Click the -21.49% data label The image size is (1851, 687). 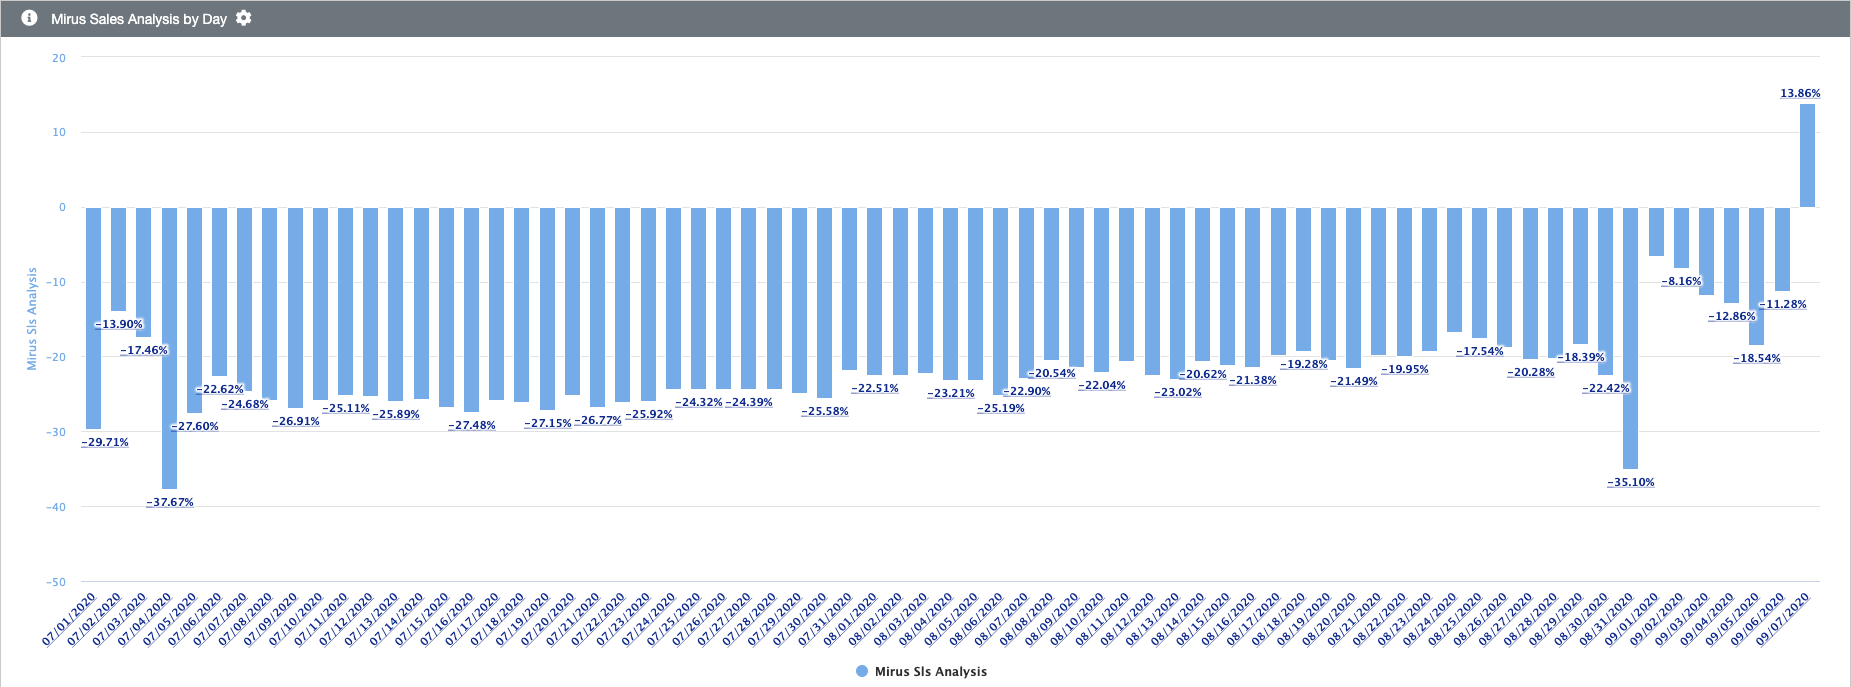pos(1354,381)
